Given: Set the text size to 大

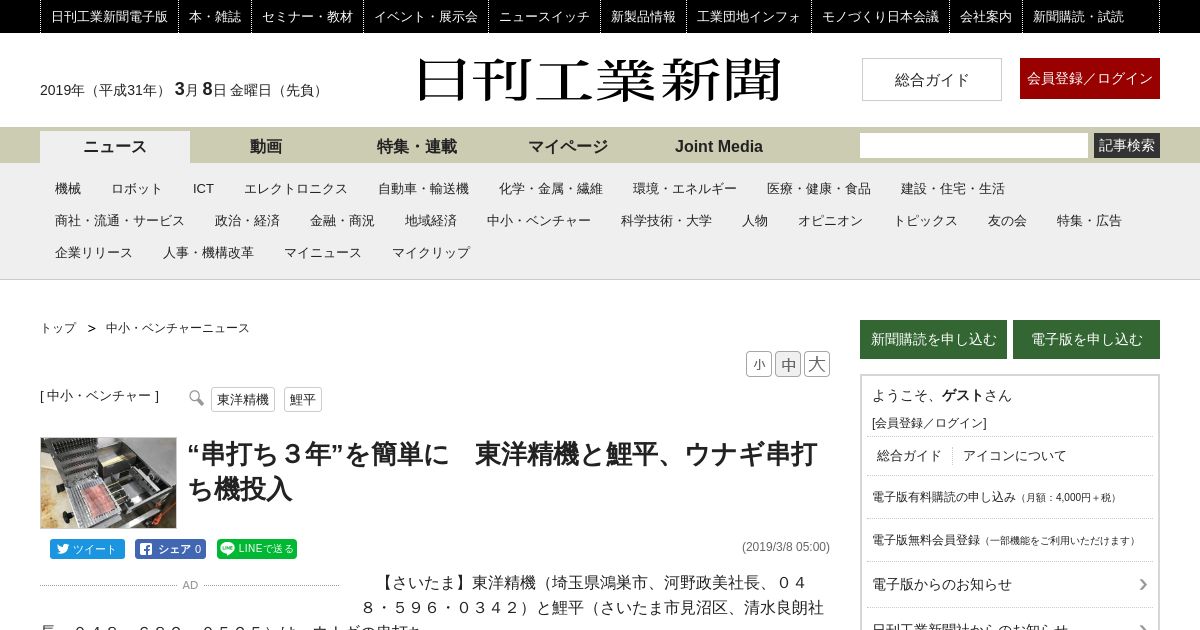Looking at the screenshot, I should (817, 364).
